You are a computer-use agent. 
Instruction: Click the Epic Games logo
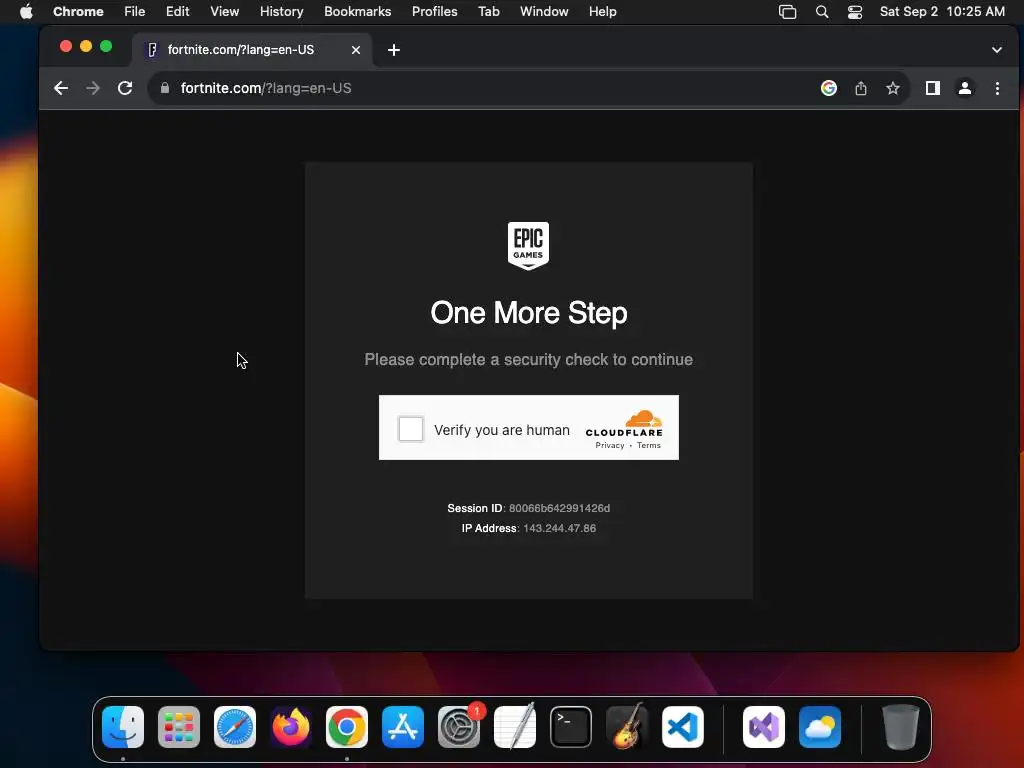click(x=528, y=246)
